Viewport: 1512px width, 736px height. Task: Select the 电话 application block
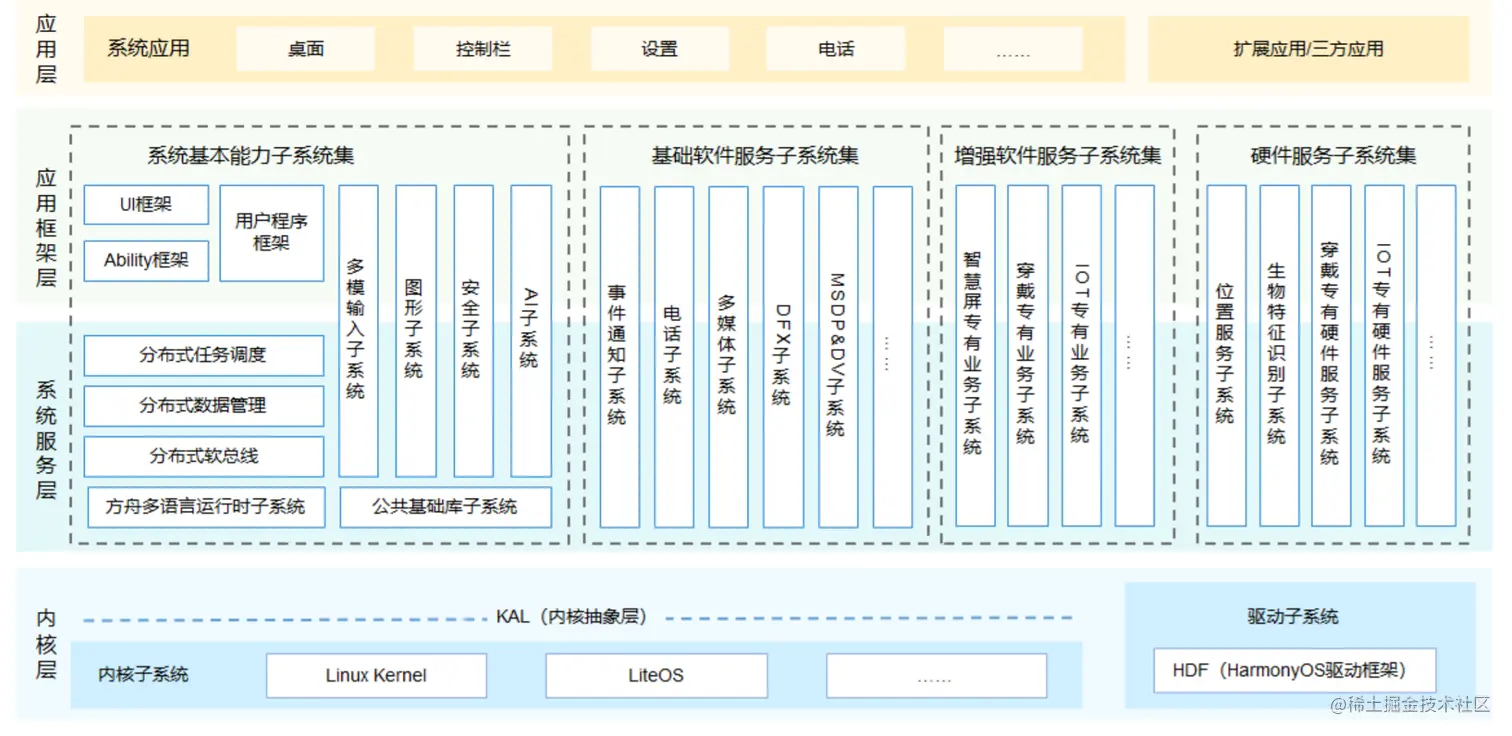point(834,48)
